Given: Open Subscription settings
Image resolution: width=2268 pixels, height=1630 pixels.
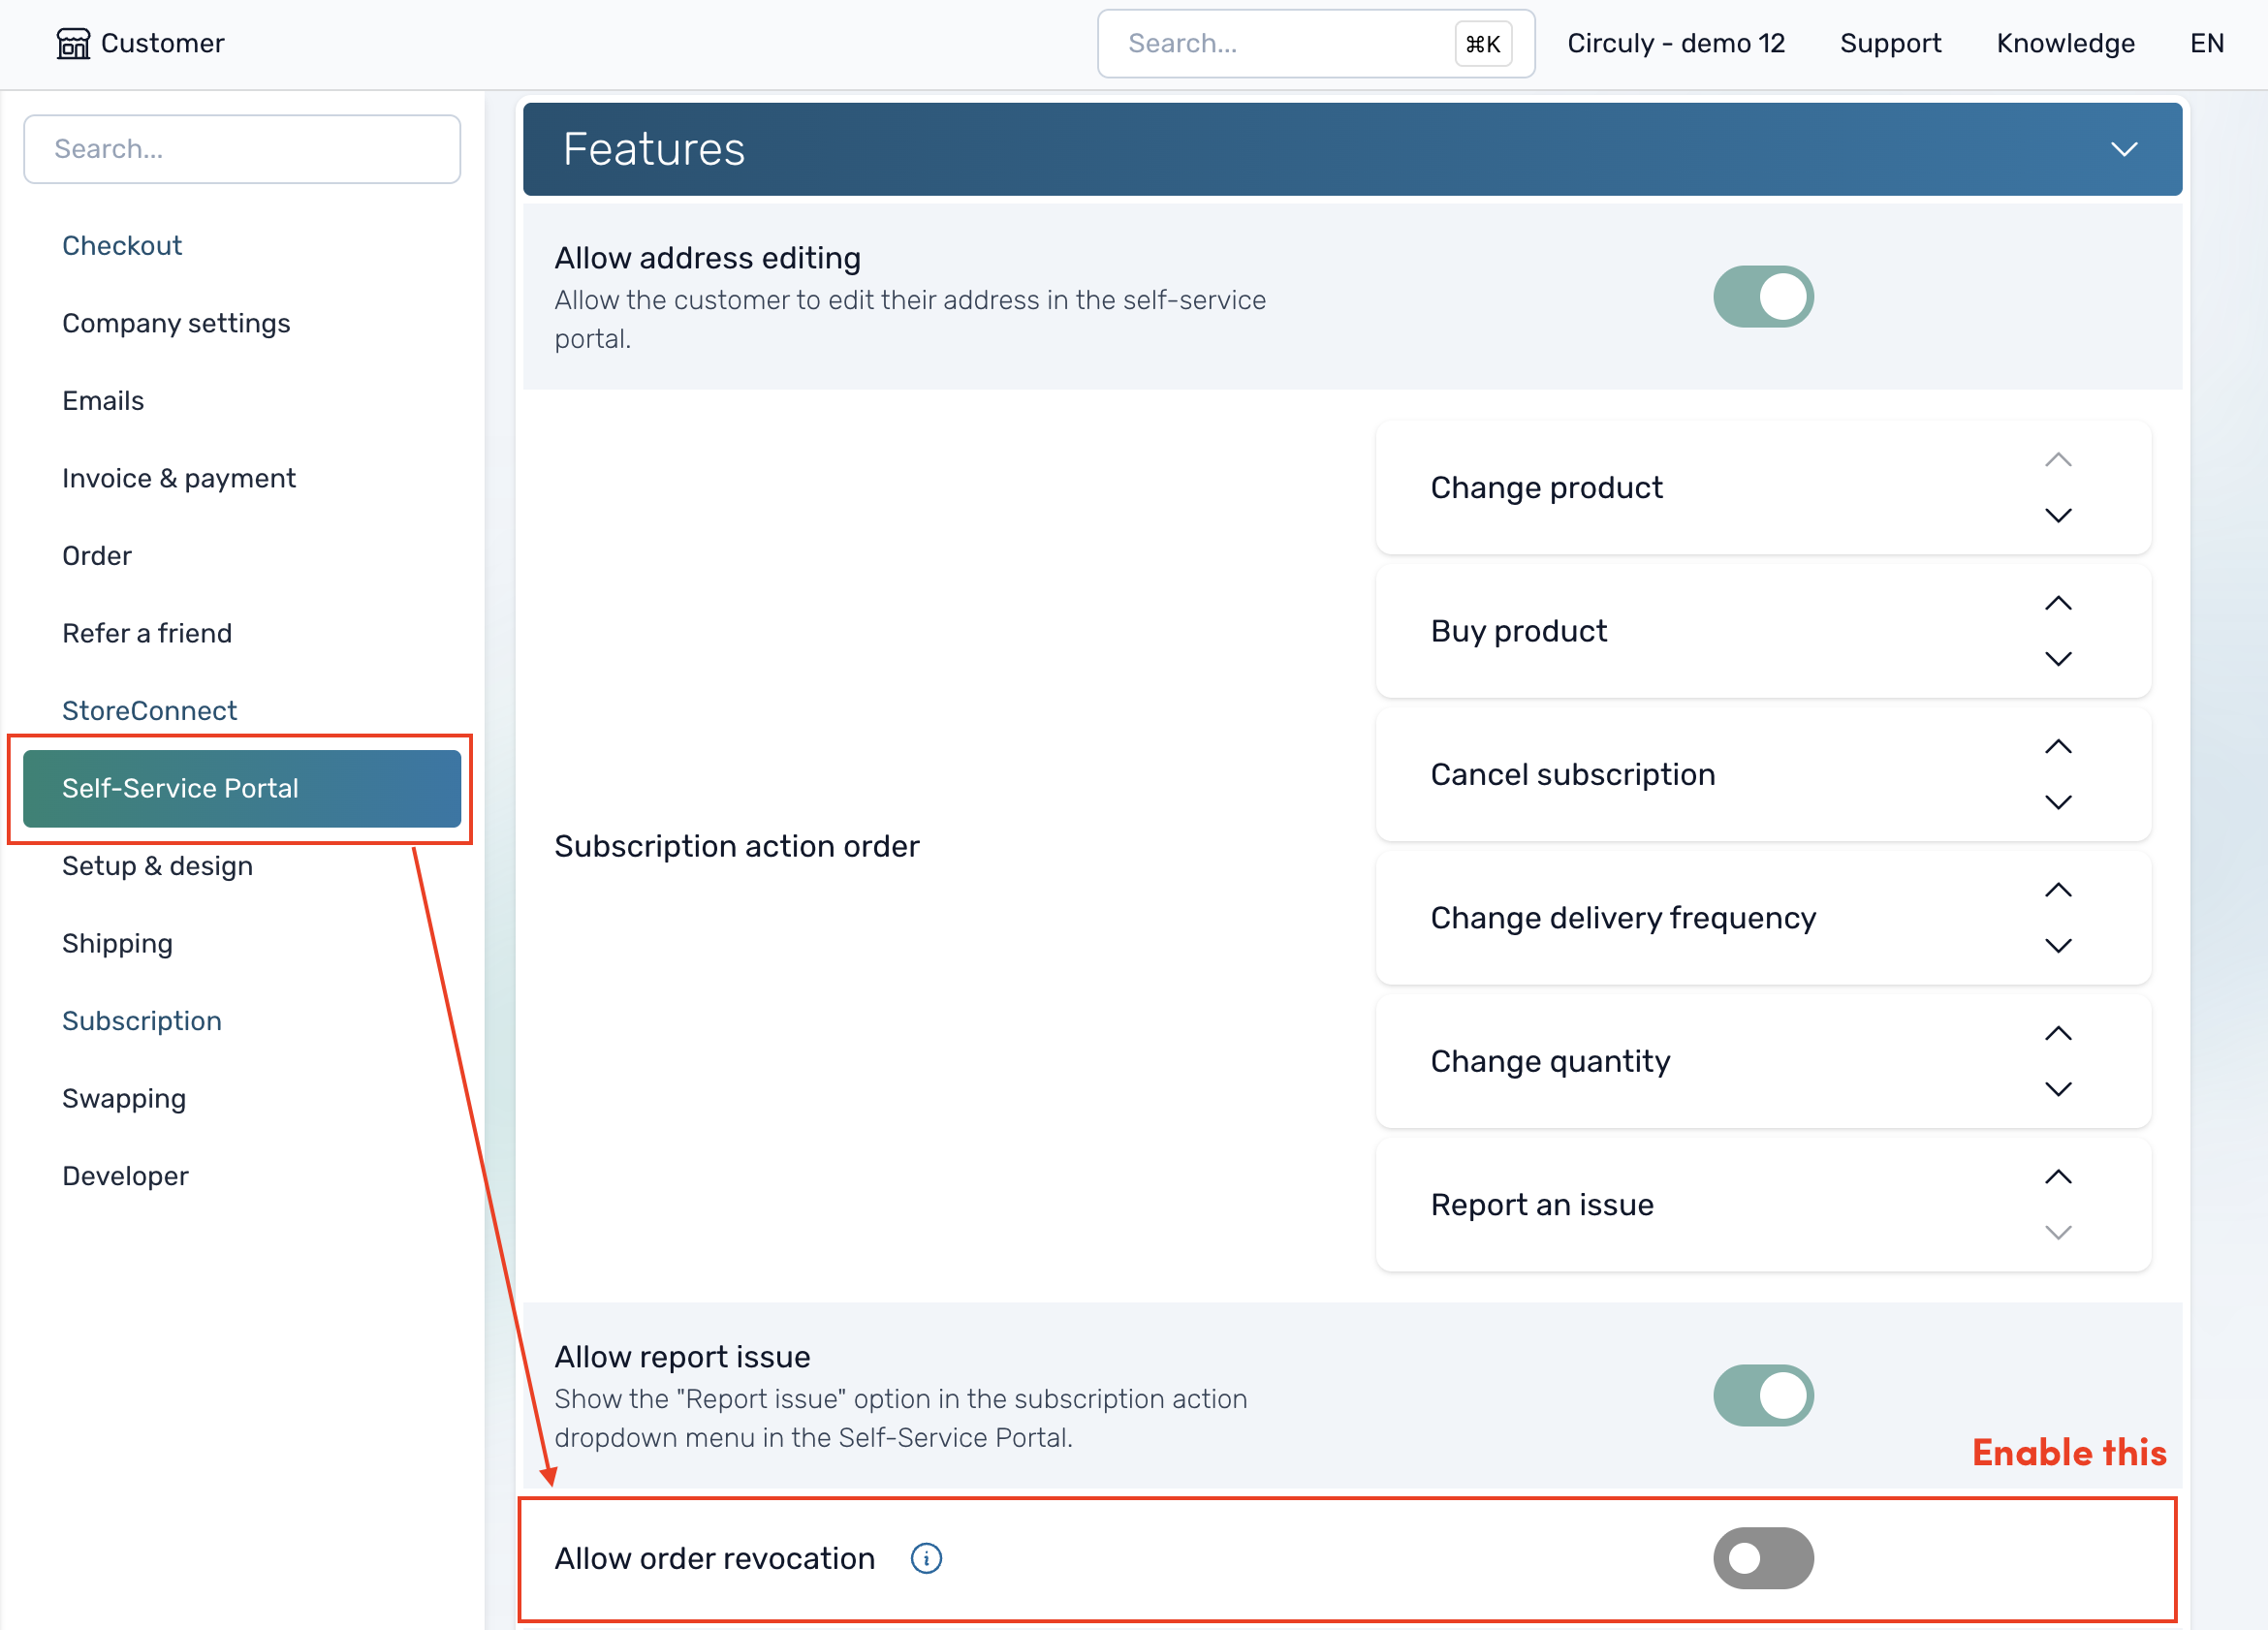Looking at the screenshot, I should tap(142, 1021).
